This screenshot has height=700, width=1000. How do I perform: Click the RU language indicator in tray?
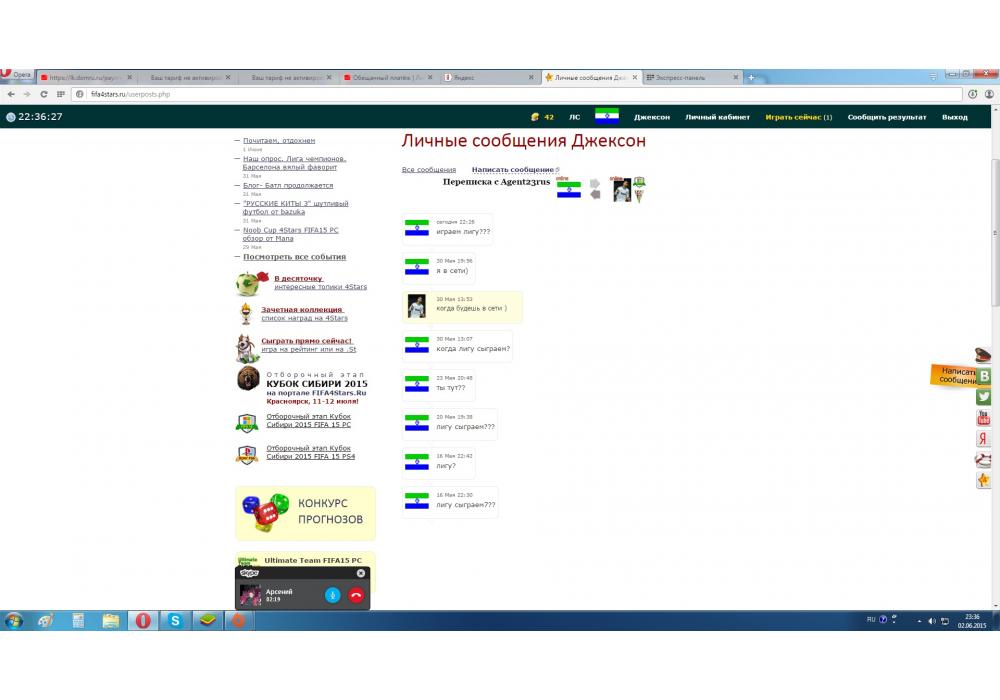click(x=870, y=620)
